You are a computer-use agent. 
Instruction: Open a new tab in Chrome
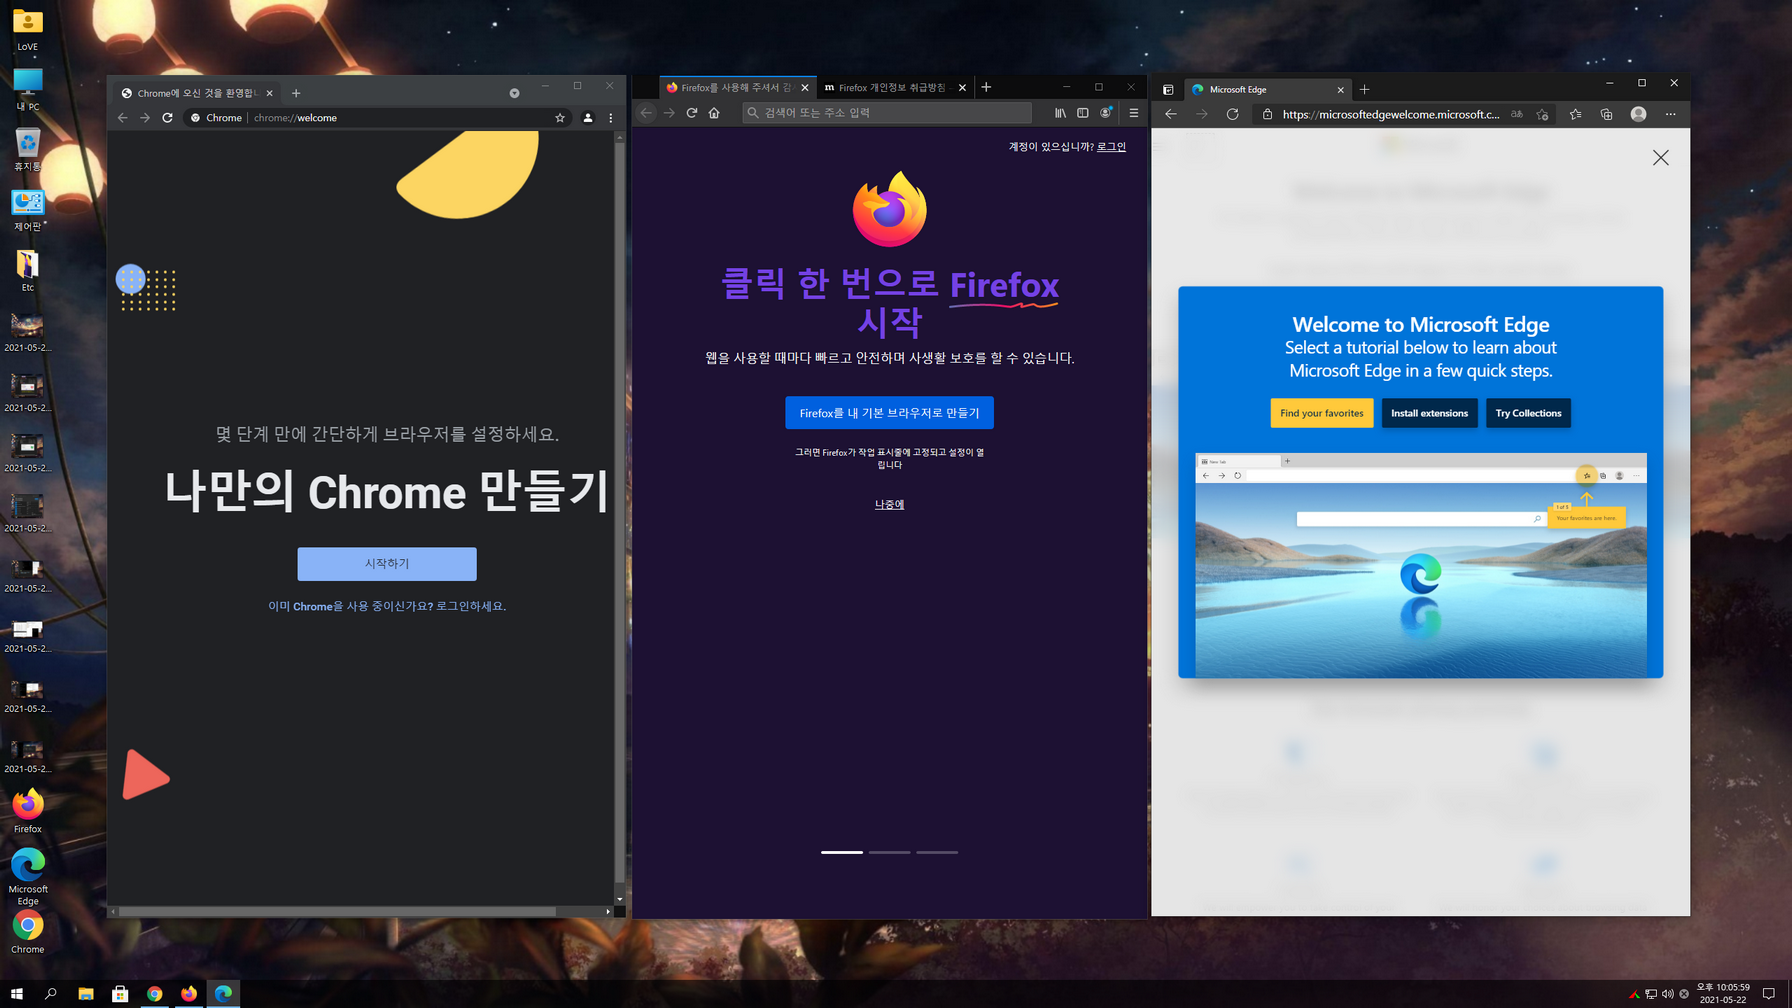[x=296, y=93]
